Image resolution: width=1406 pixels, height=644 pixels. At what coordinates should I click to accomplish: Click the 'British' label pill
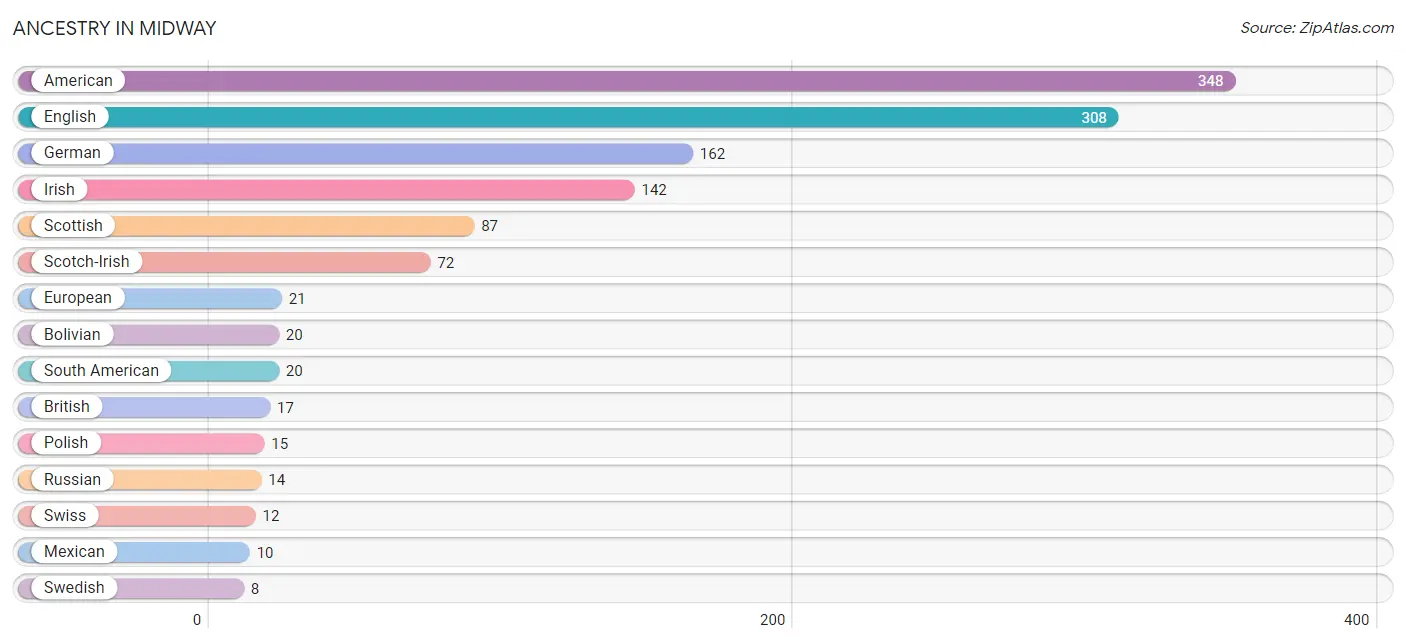pyautogui.click(x=67, y=406)
